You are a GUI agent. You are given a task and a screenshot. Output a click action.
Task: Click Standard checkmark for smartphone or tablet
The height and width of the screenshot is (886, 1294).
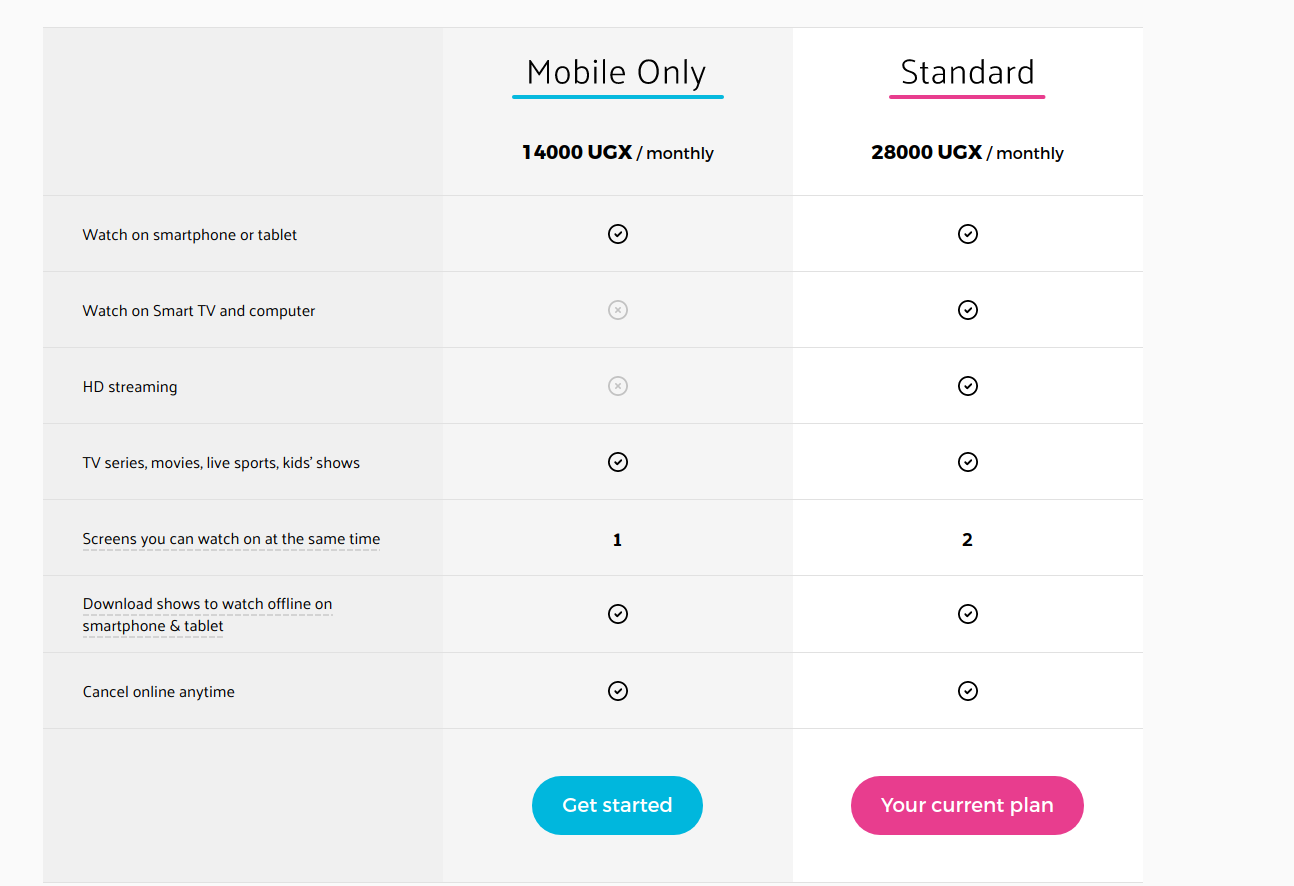[968, 234]
